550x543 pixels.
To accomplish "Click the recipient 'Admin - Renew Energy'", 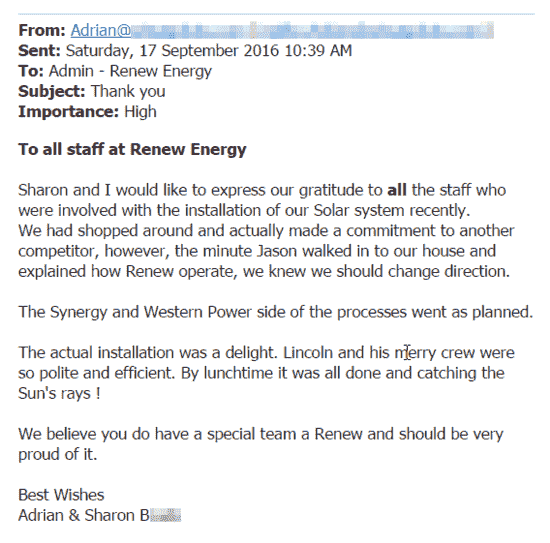I will [130, 71].
